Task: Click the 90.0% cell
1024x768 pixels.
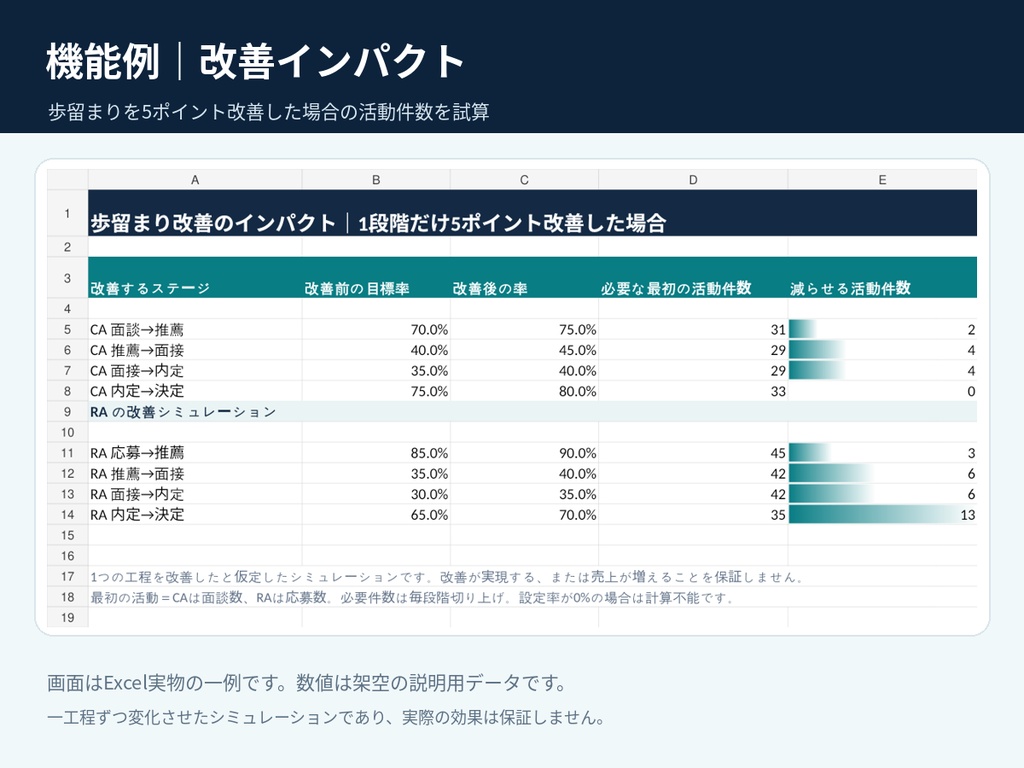Action: point(524,453)
